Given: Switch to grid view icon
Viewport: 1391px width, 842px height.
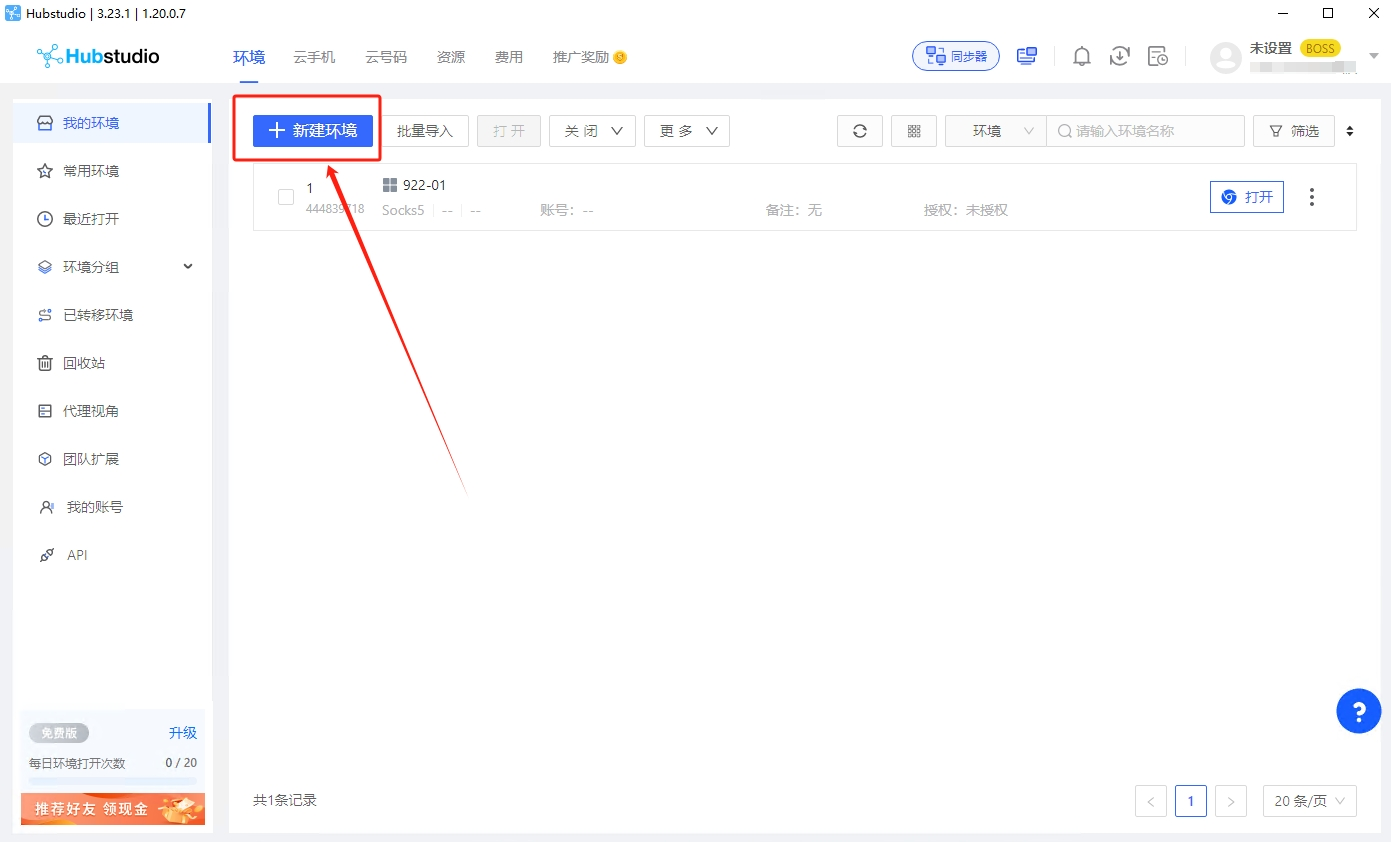Looking at the screenshot, I should [x=913, y=131].
